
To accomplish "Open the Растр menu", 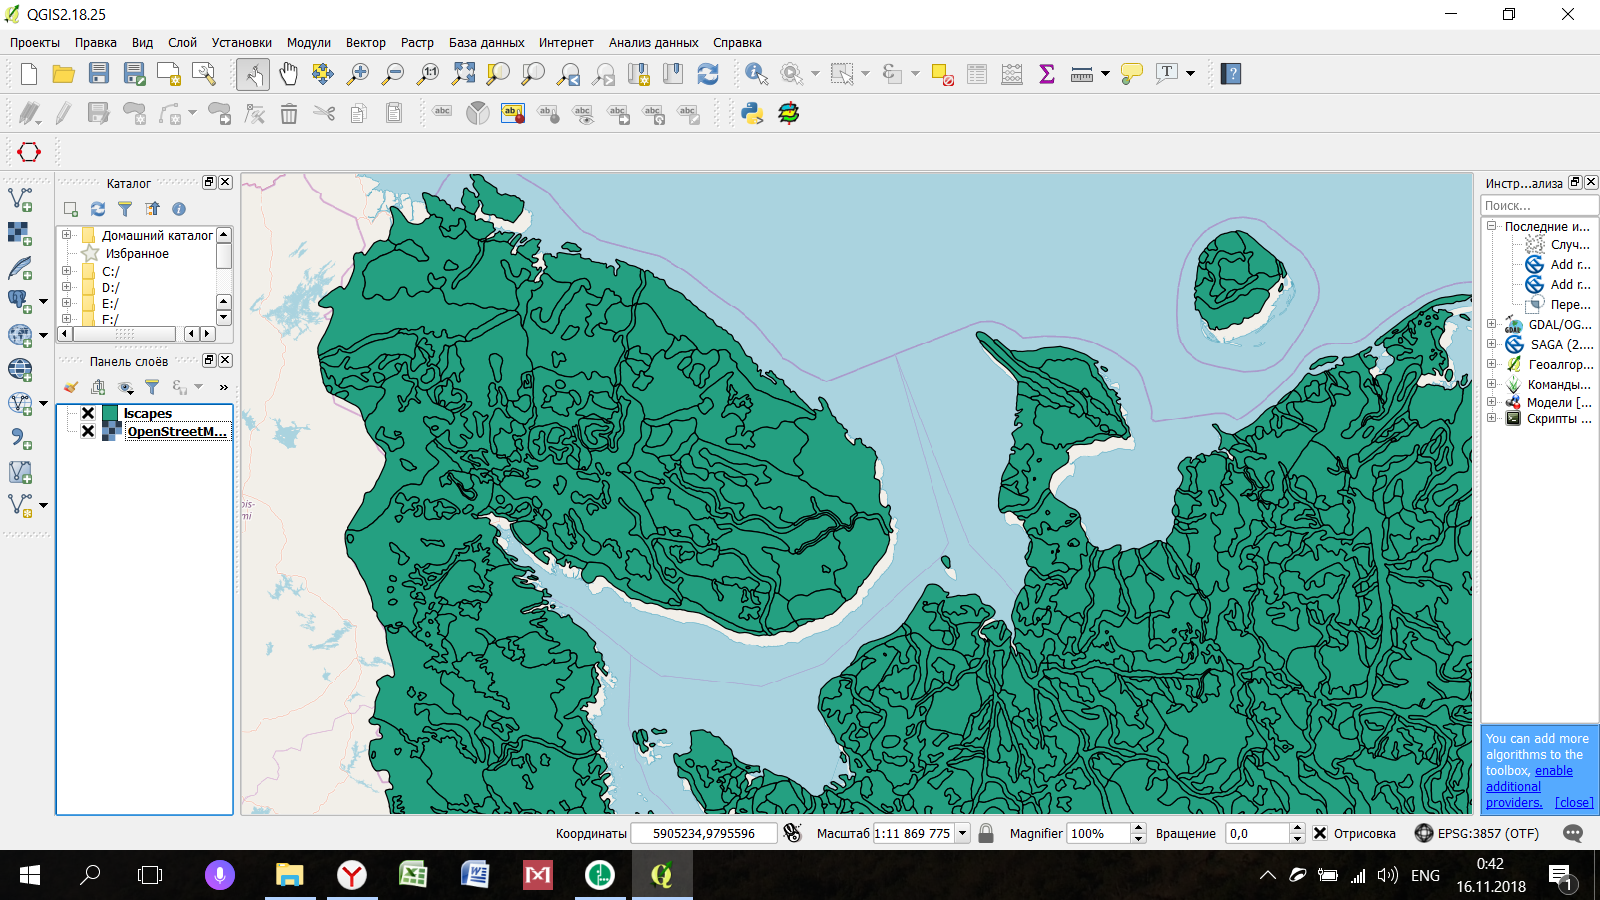I will pos(417,43).
